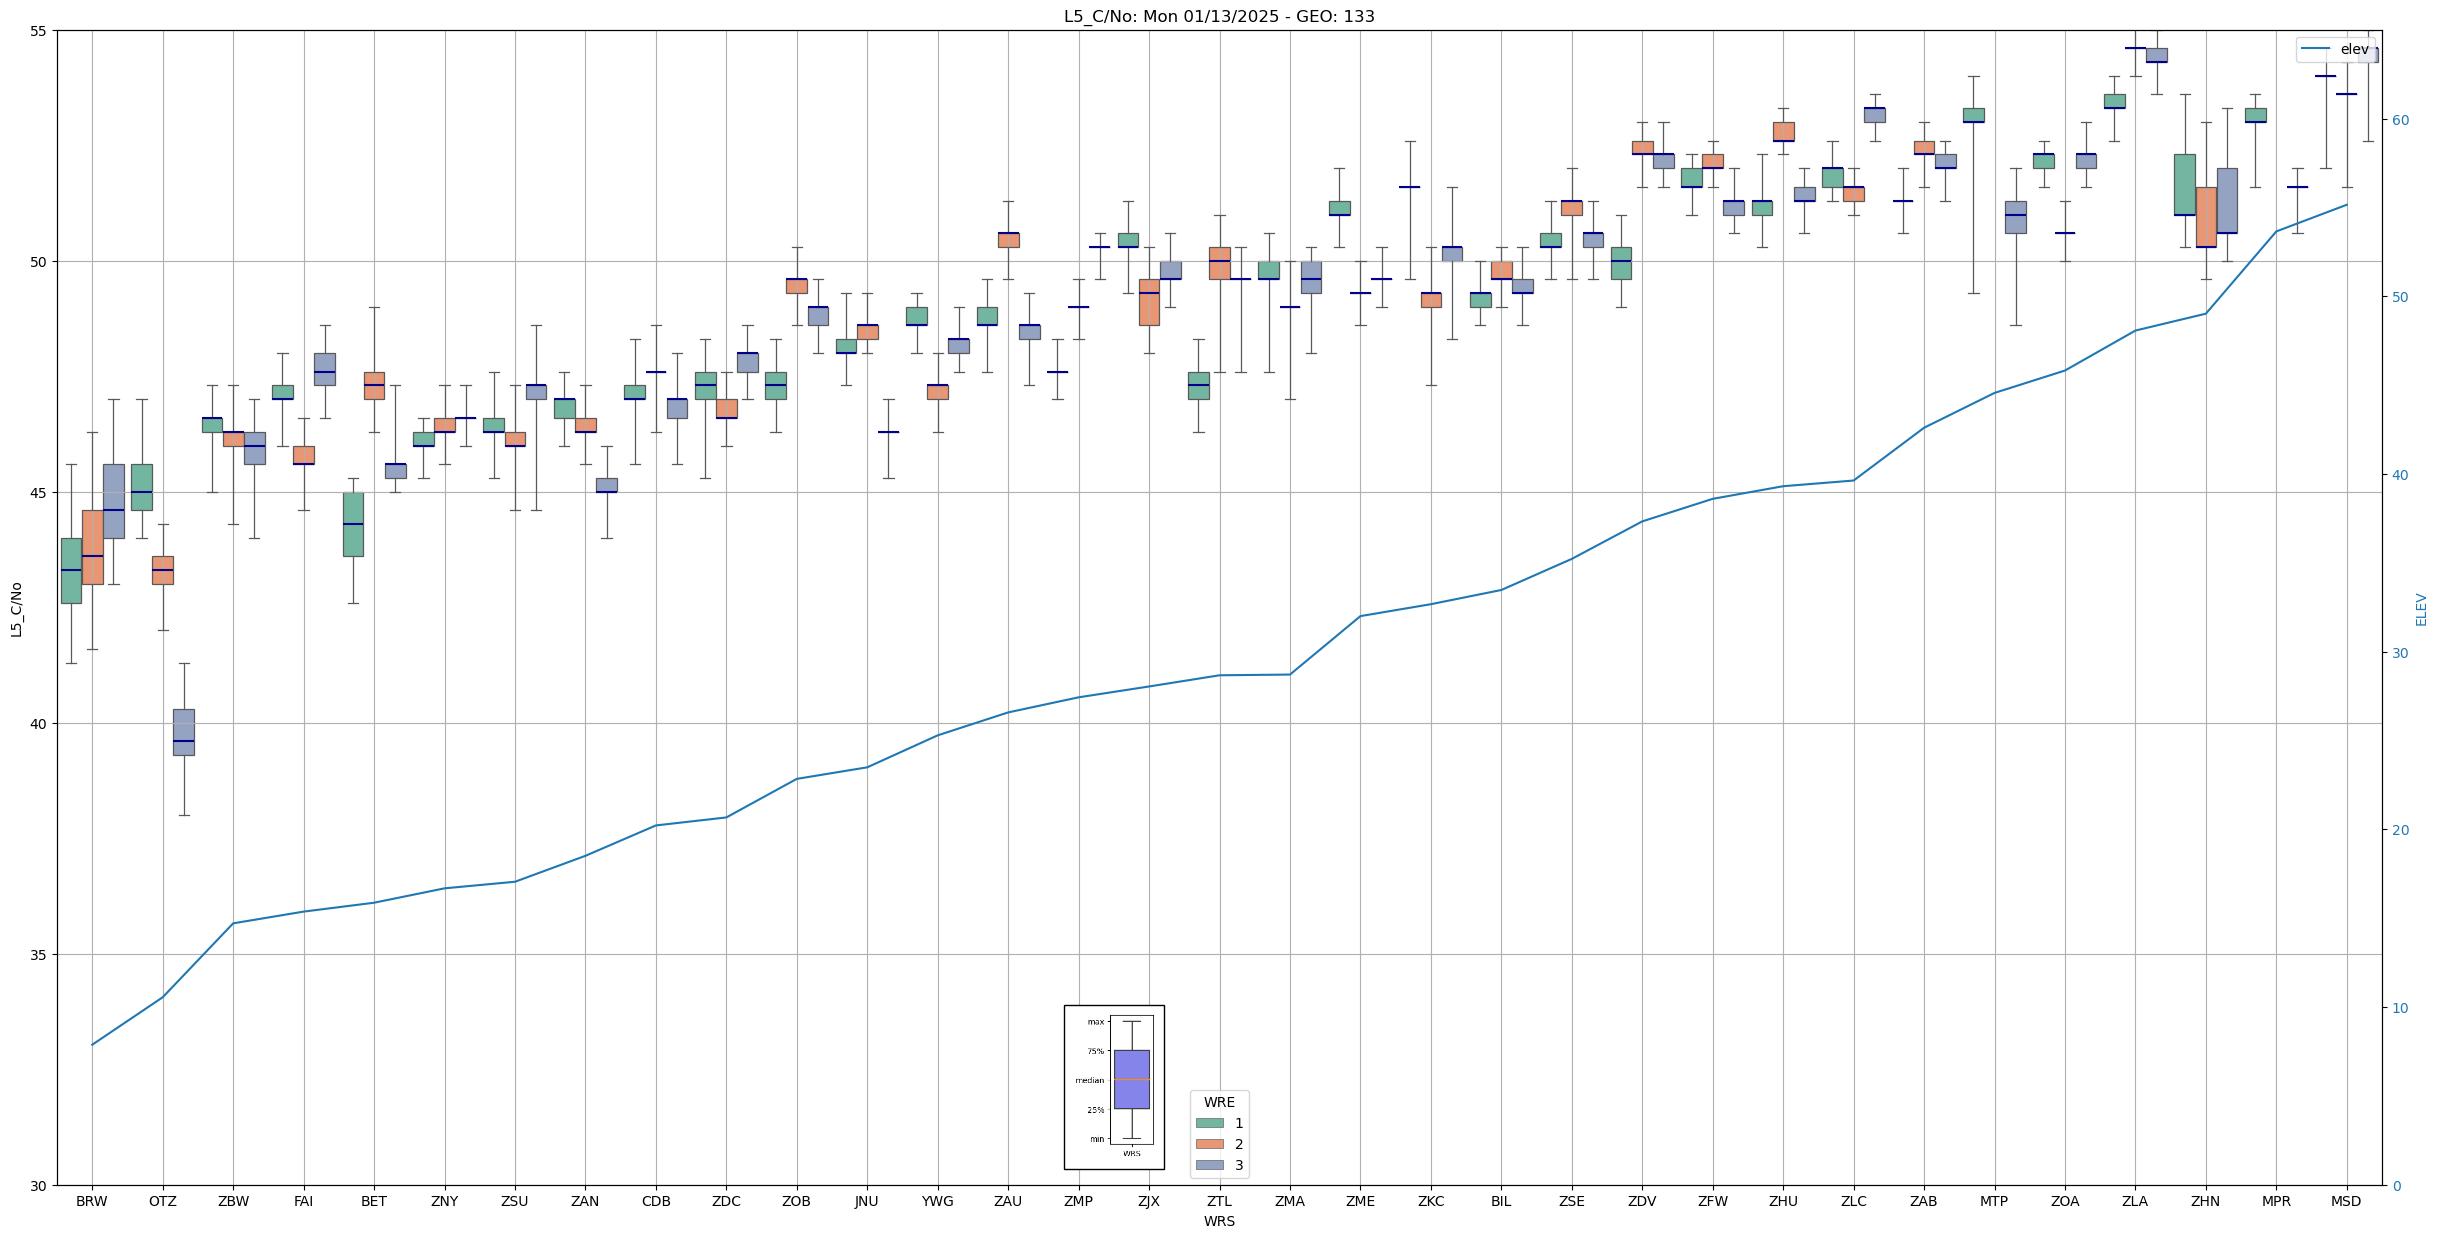Click the MSD label on the x-axis
Image resolution: width=2439 pixels, height=1238 pixels.
pos(2346,1201)
